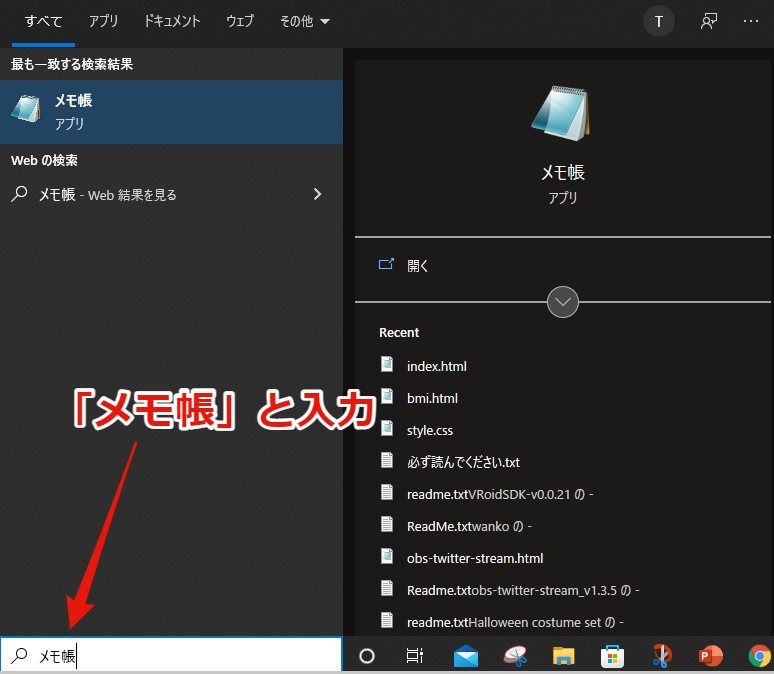
Task: Open ReadMe.txt from wanko
Action: tap(469, 526)
